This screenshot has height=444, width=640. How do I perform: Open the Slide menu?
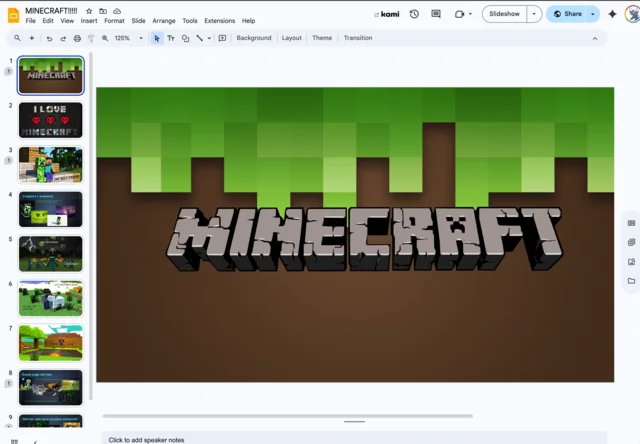coord(138,21)
